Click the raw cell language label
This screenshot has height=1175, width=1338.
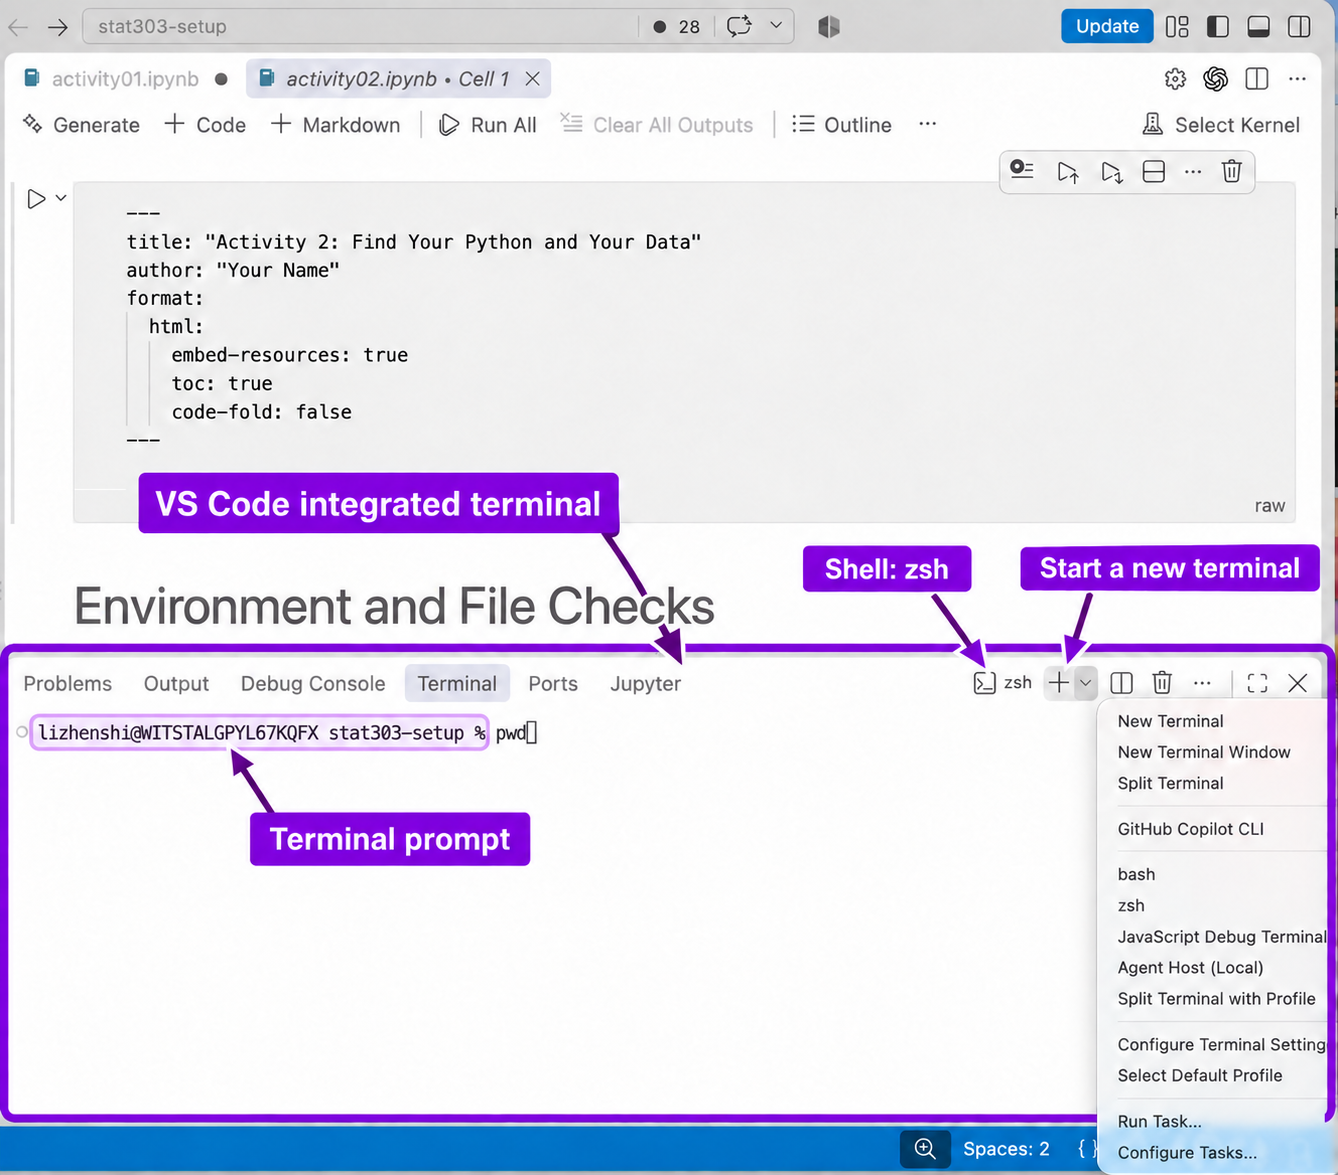tap(1270, 506)
